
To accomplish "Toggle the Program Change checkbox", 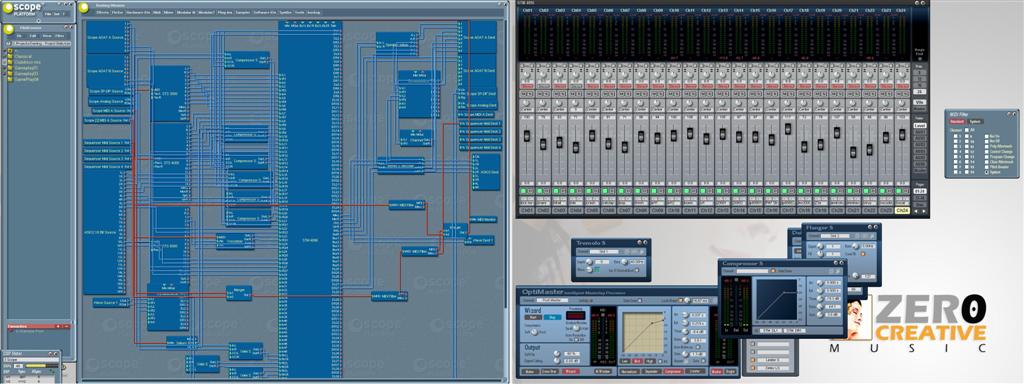I will coord(987,157).
